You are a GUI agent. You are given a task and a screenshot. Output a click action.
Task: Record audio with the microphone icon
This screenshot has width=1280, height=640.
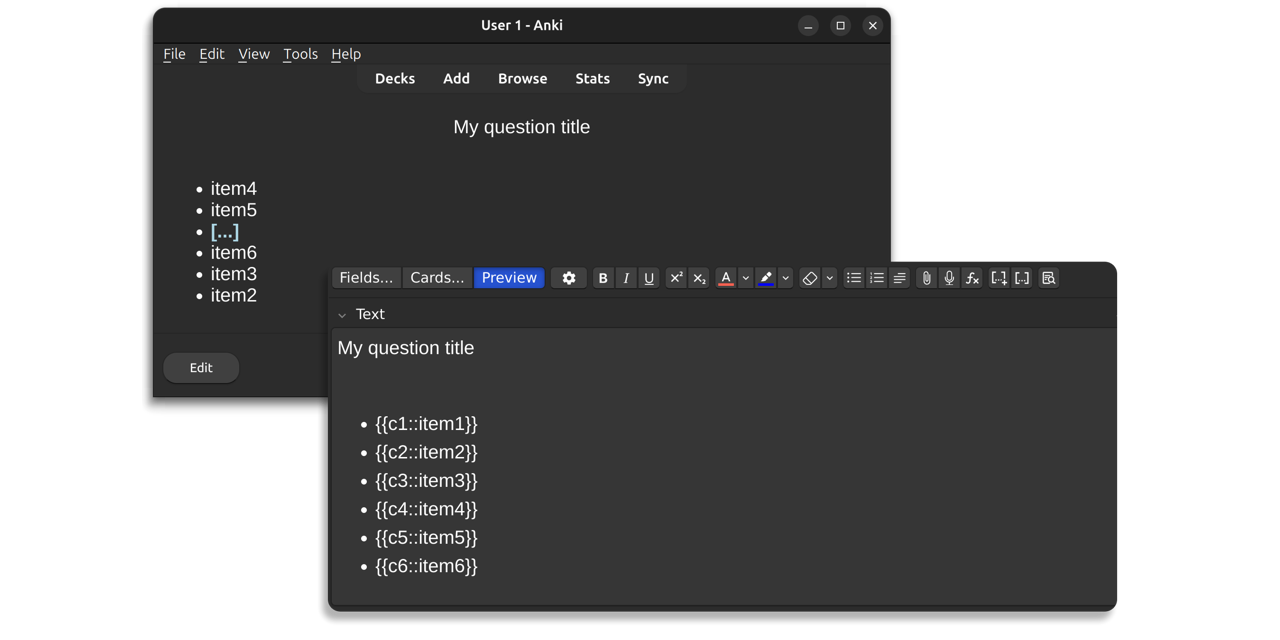949,278
